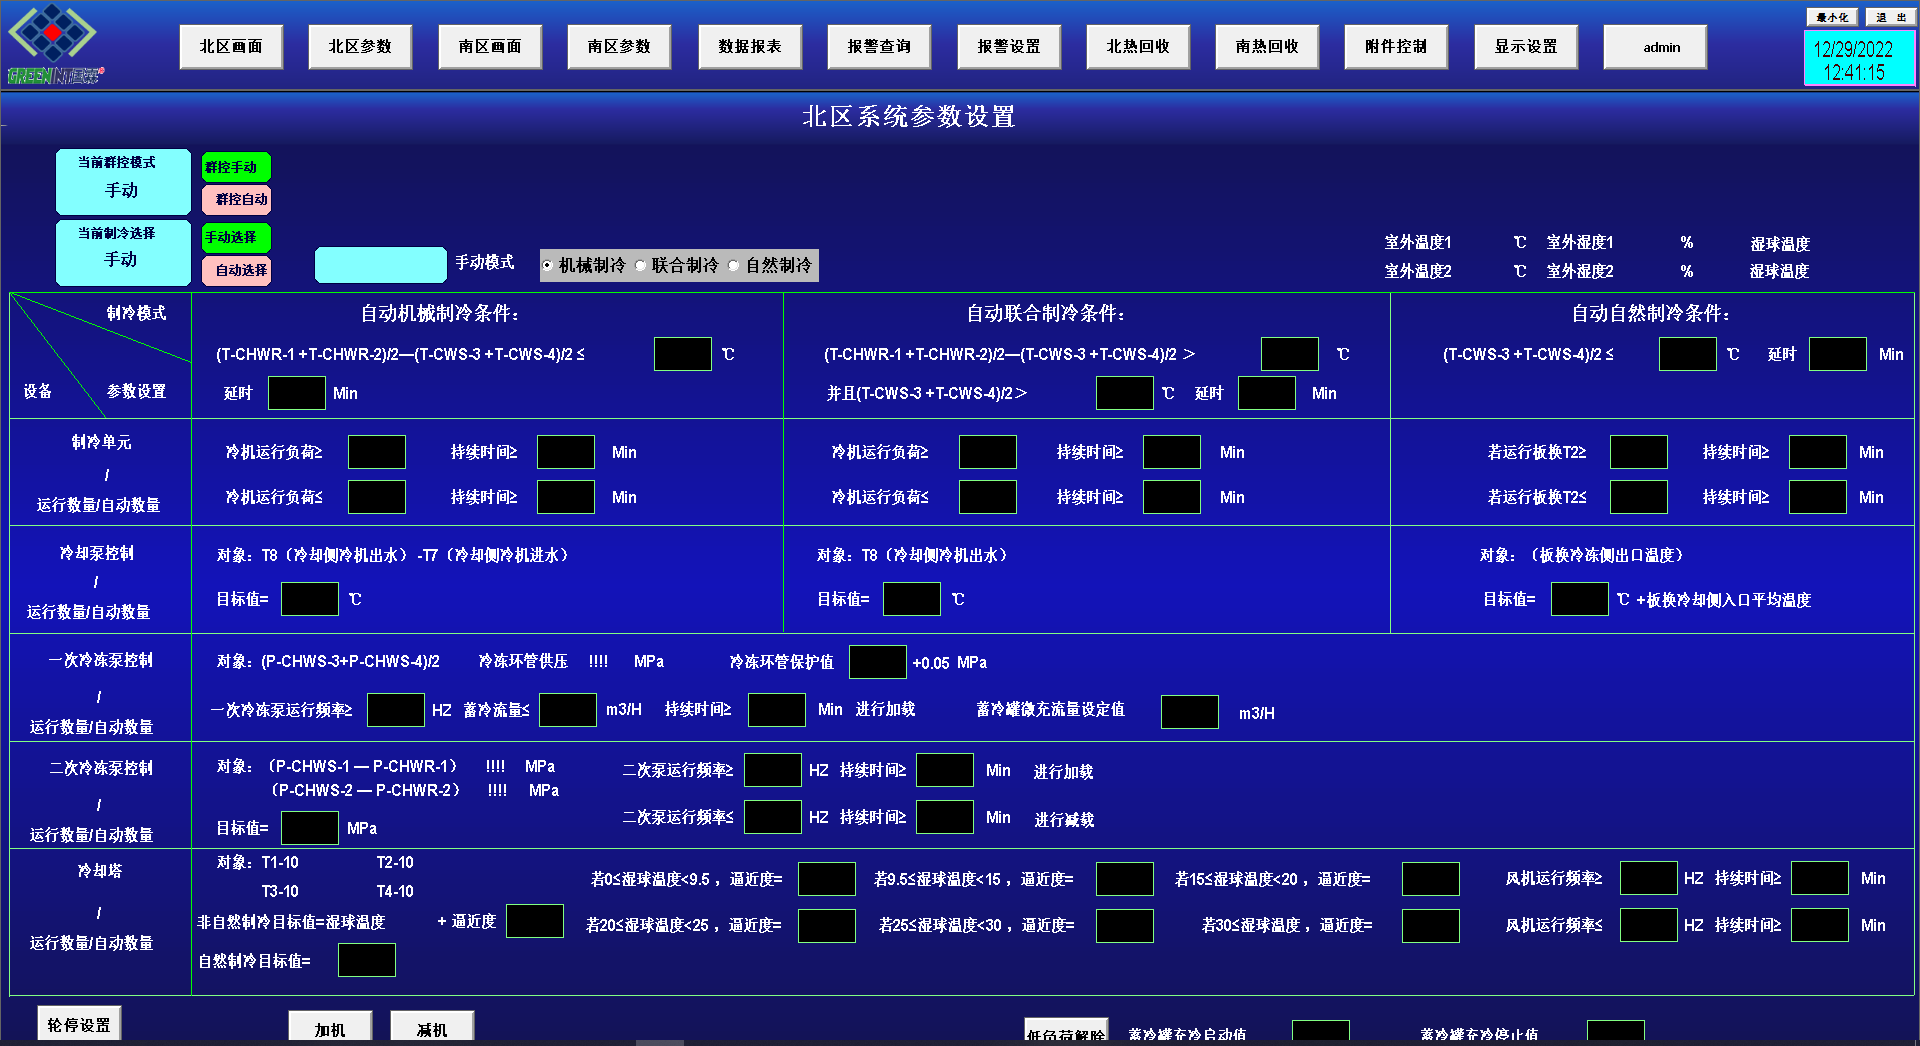Click the 加机 button
This screenshot has height=1046, width=1920.
point(330,1028)
